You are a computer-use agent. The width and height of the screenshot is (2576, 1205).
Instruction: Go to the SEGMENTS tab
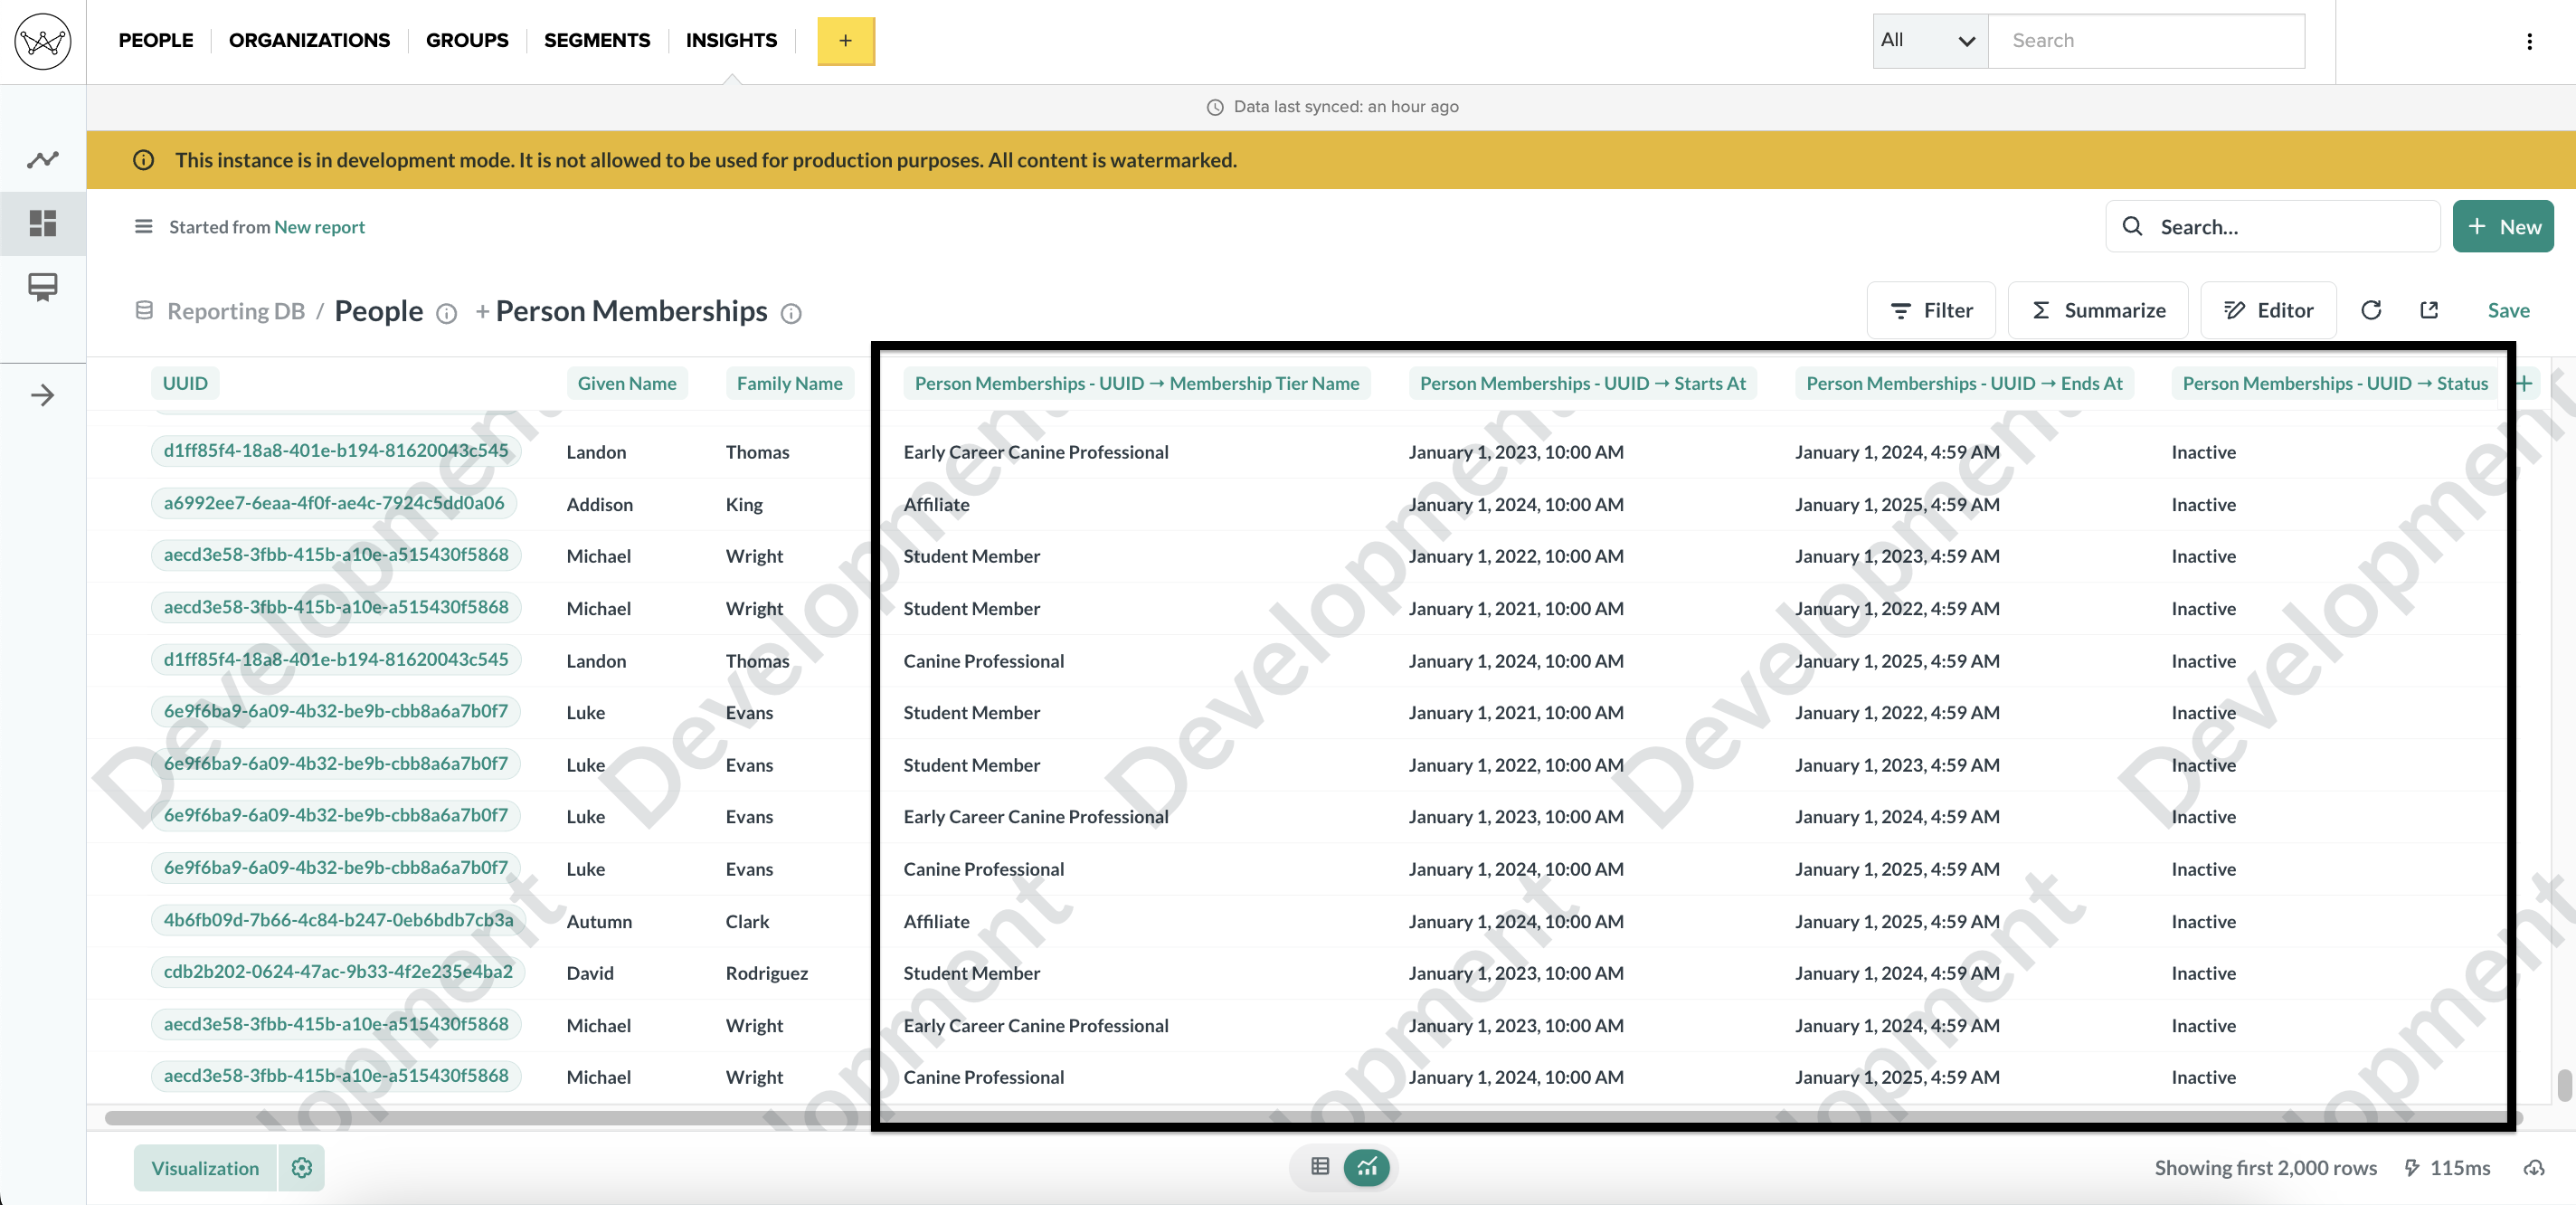(x=597, y=41)
